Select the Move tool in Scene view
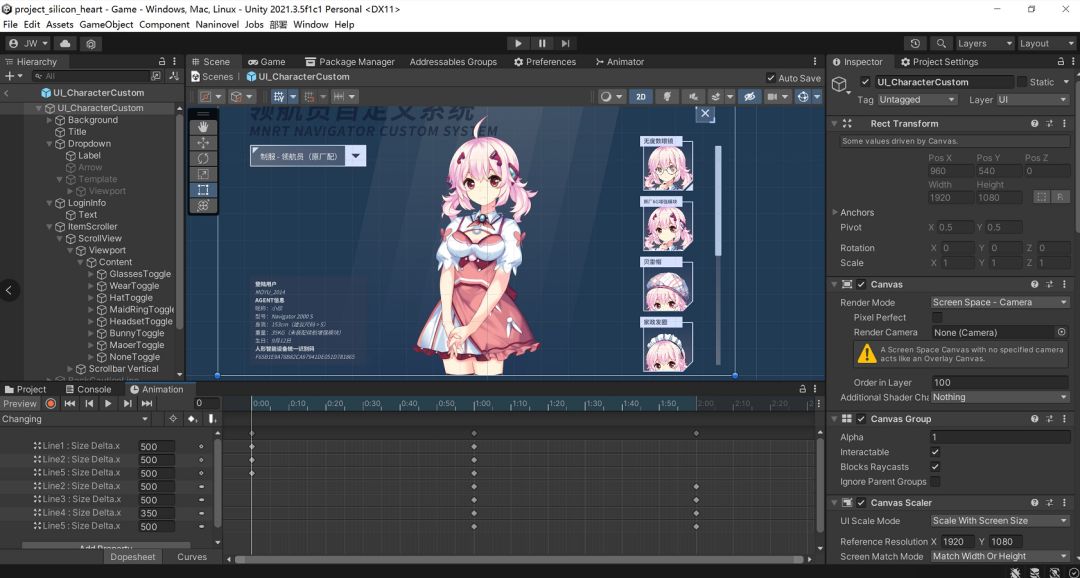Image resolution: width=1080 pixels, height=578 pixels. tap(203, 143)
